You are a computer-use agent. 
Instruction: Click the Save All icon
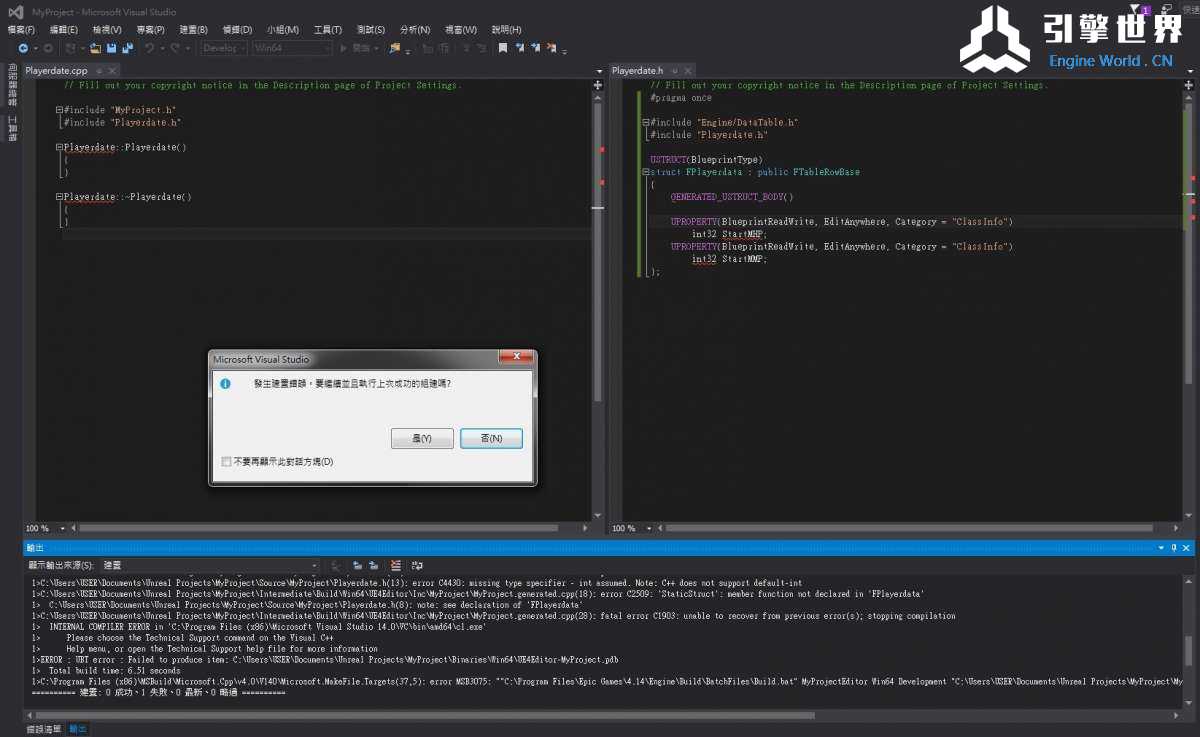click(x=127, y=48)
